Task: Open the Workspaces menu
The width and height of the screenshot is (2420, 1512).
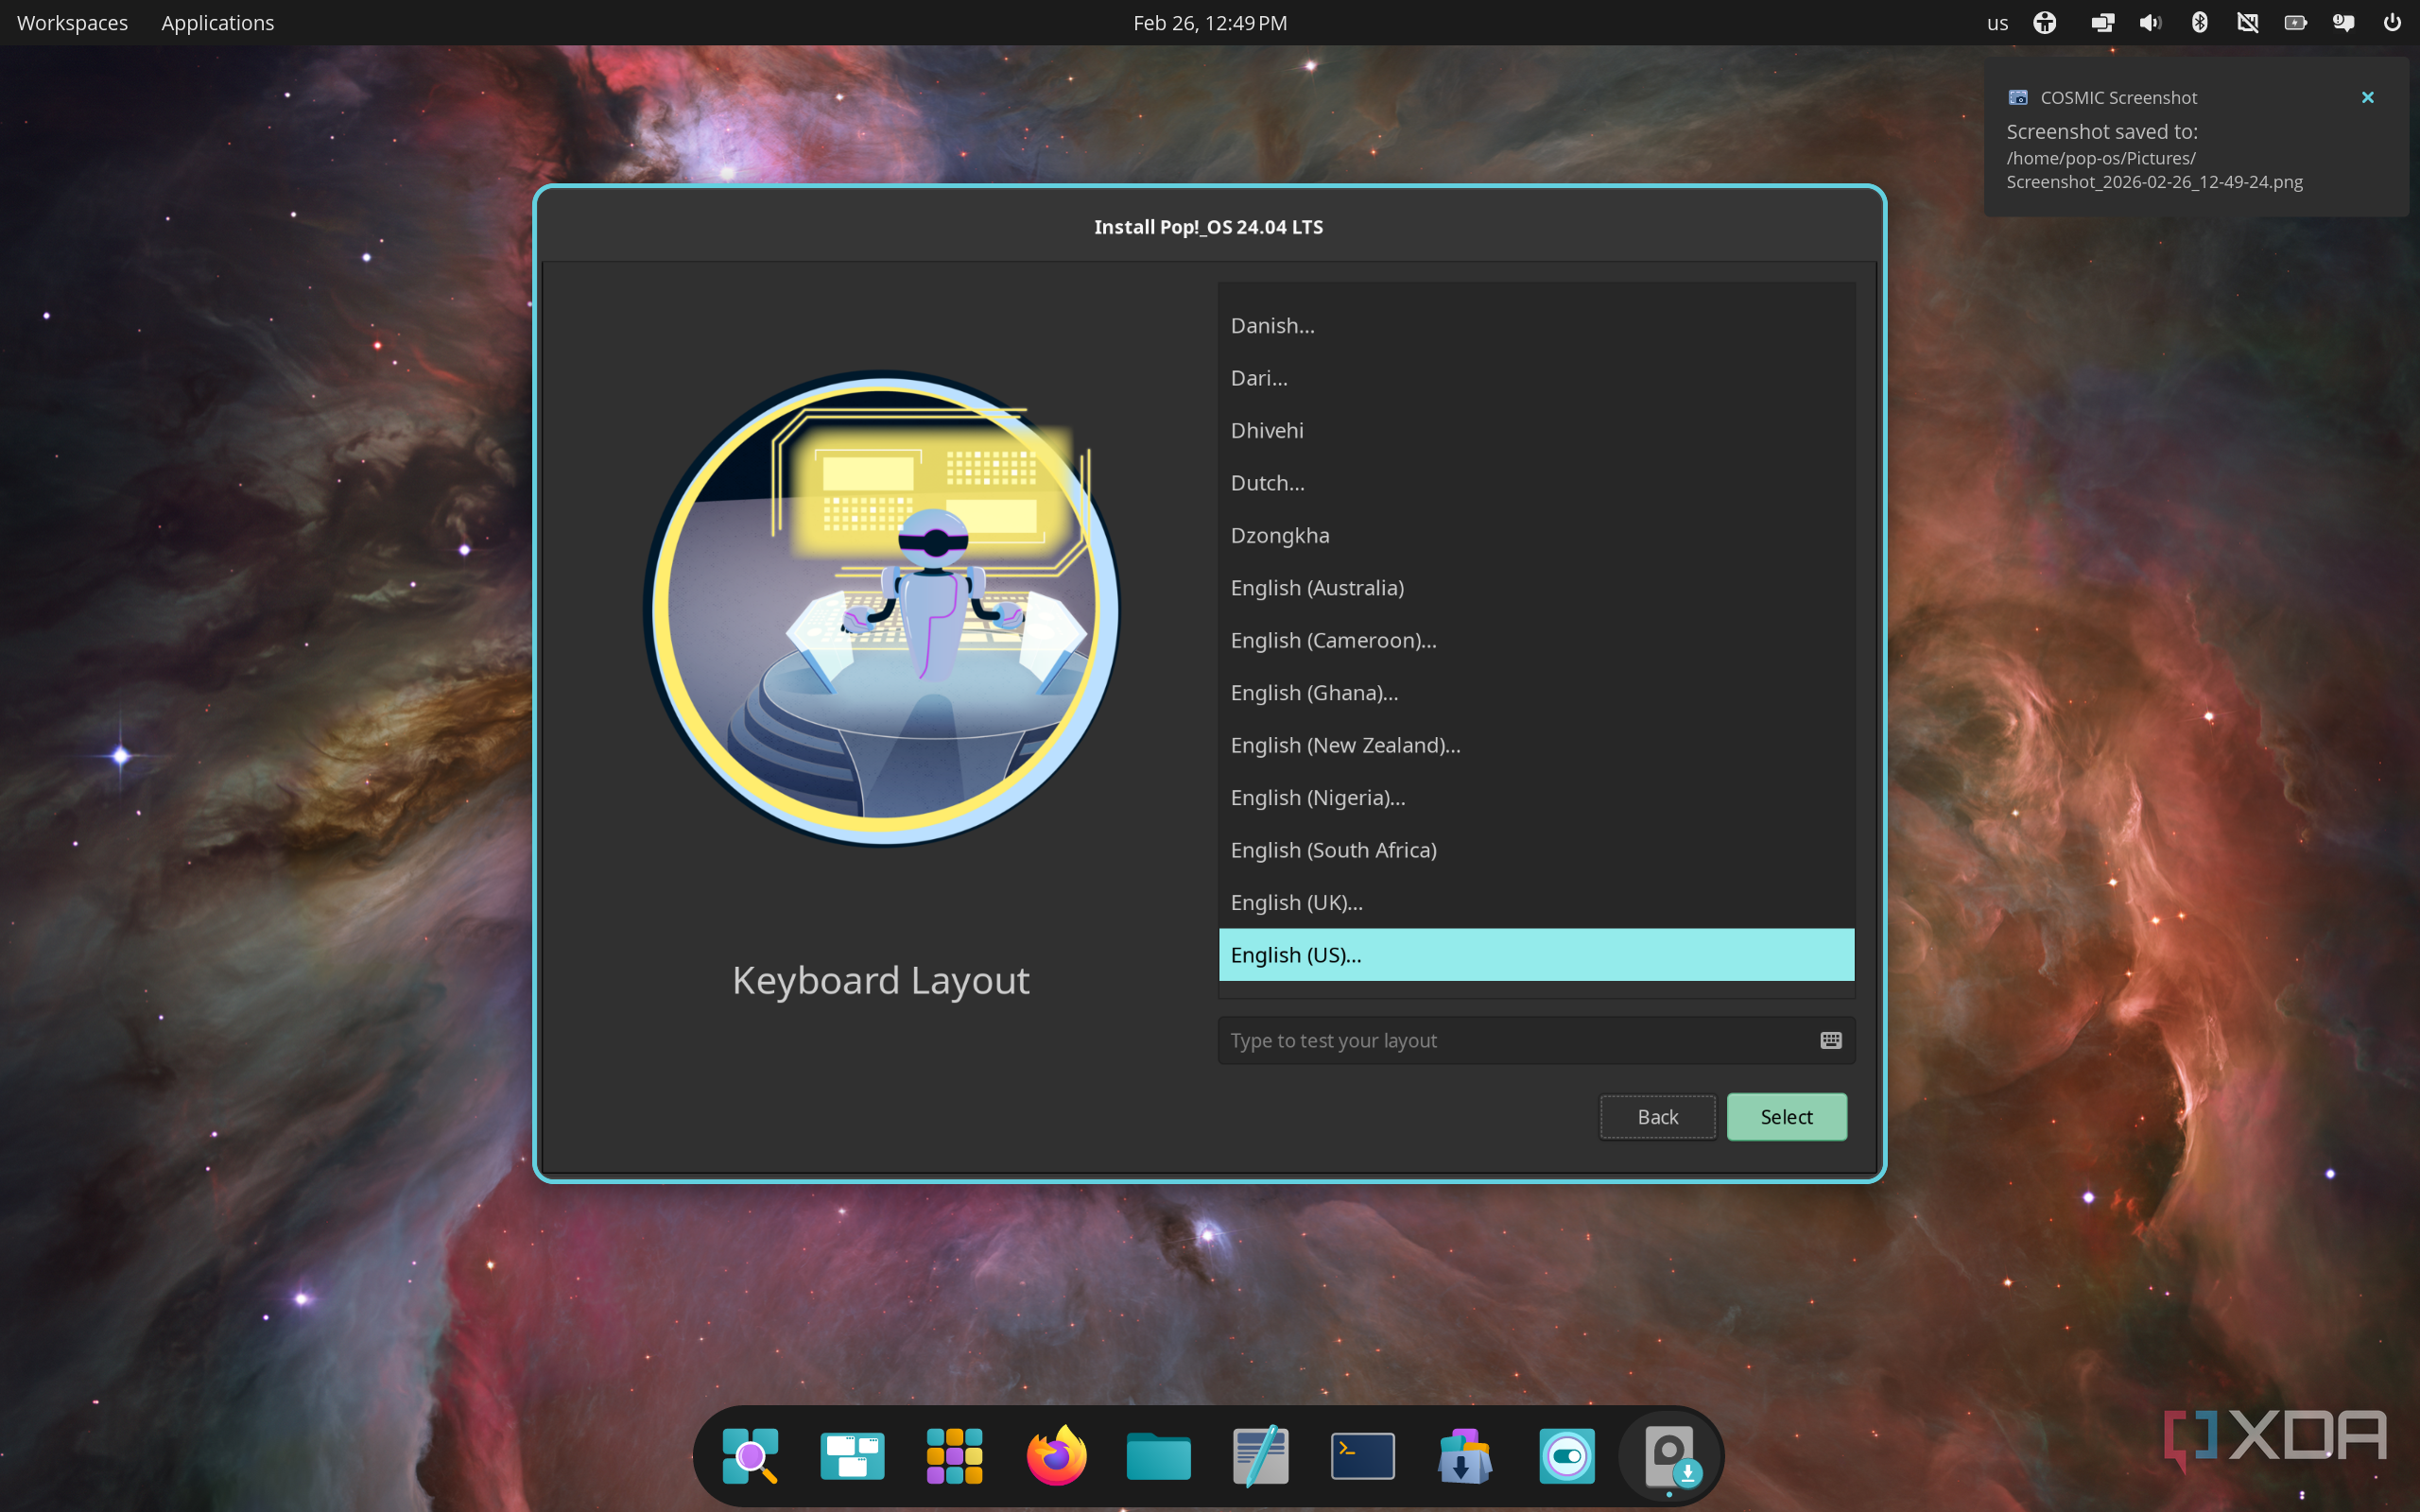Action: [x=72, y=22]
